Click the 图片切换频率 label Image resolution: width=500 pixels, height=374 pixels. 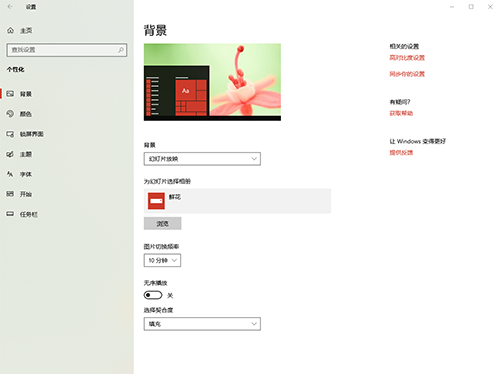(161, 247)
